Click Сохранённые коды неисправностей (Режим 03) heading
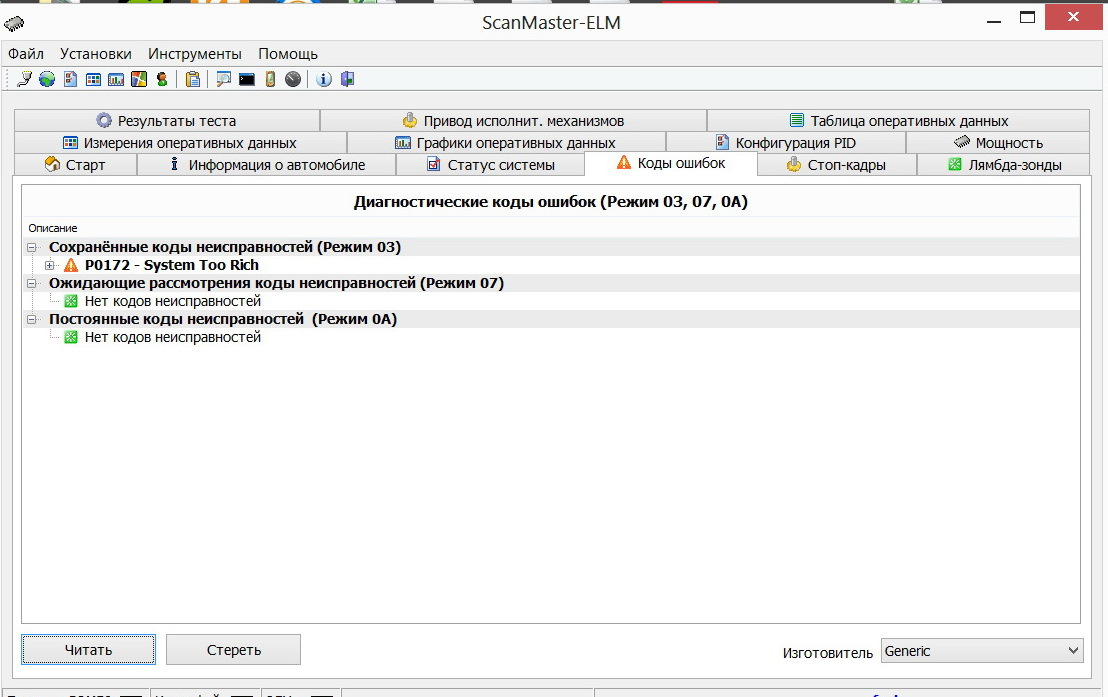Image resolution: width=1108 pixels, height=697 pixels. click(x=225, y=247)
